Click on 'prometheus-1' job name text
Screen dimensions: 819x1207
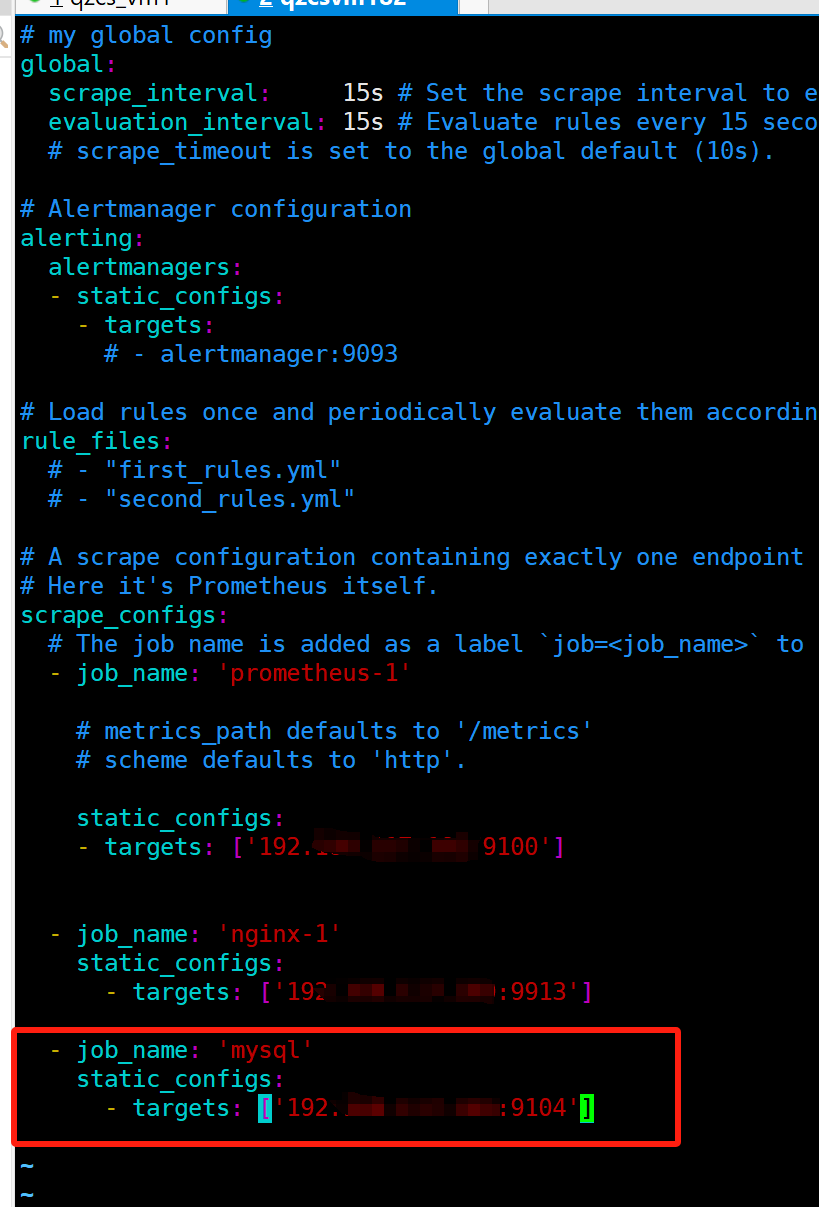click(315, 673)
